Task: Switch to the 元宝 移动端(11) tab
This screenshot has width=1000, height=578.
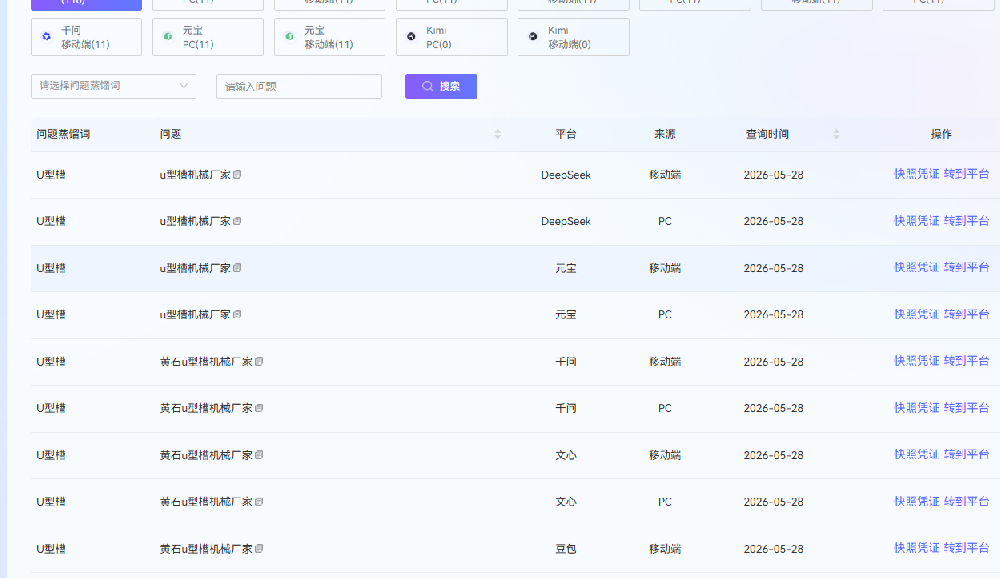Action: click(x=330, y=37)
